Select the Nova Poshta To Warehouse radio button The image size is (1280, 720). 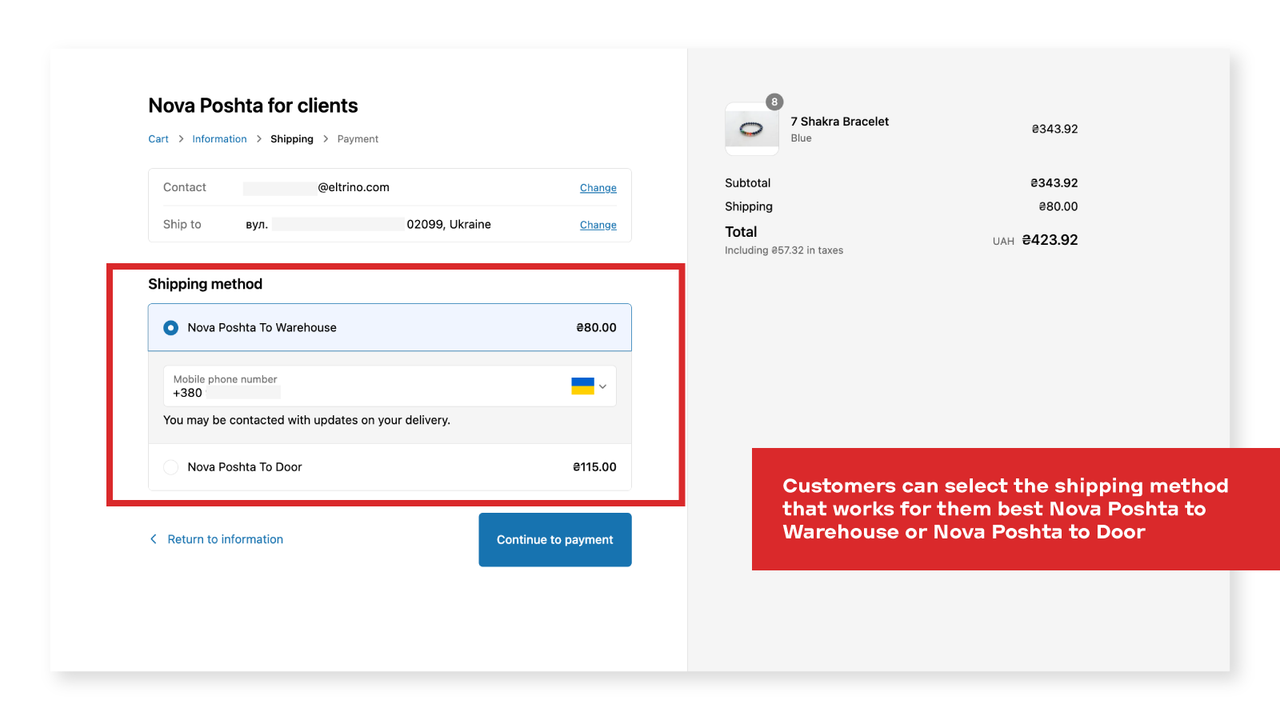click(x=170, y=327)
